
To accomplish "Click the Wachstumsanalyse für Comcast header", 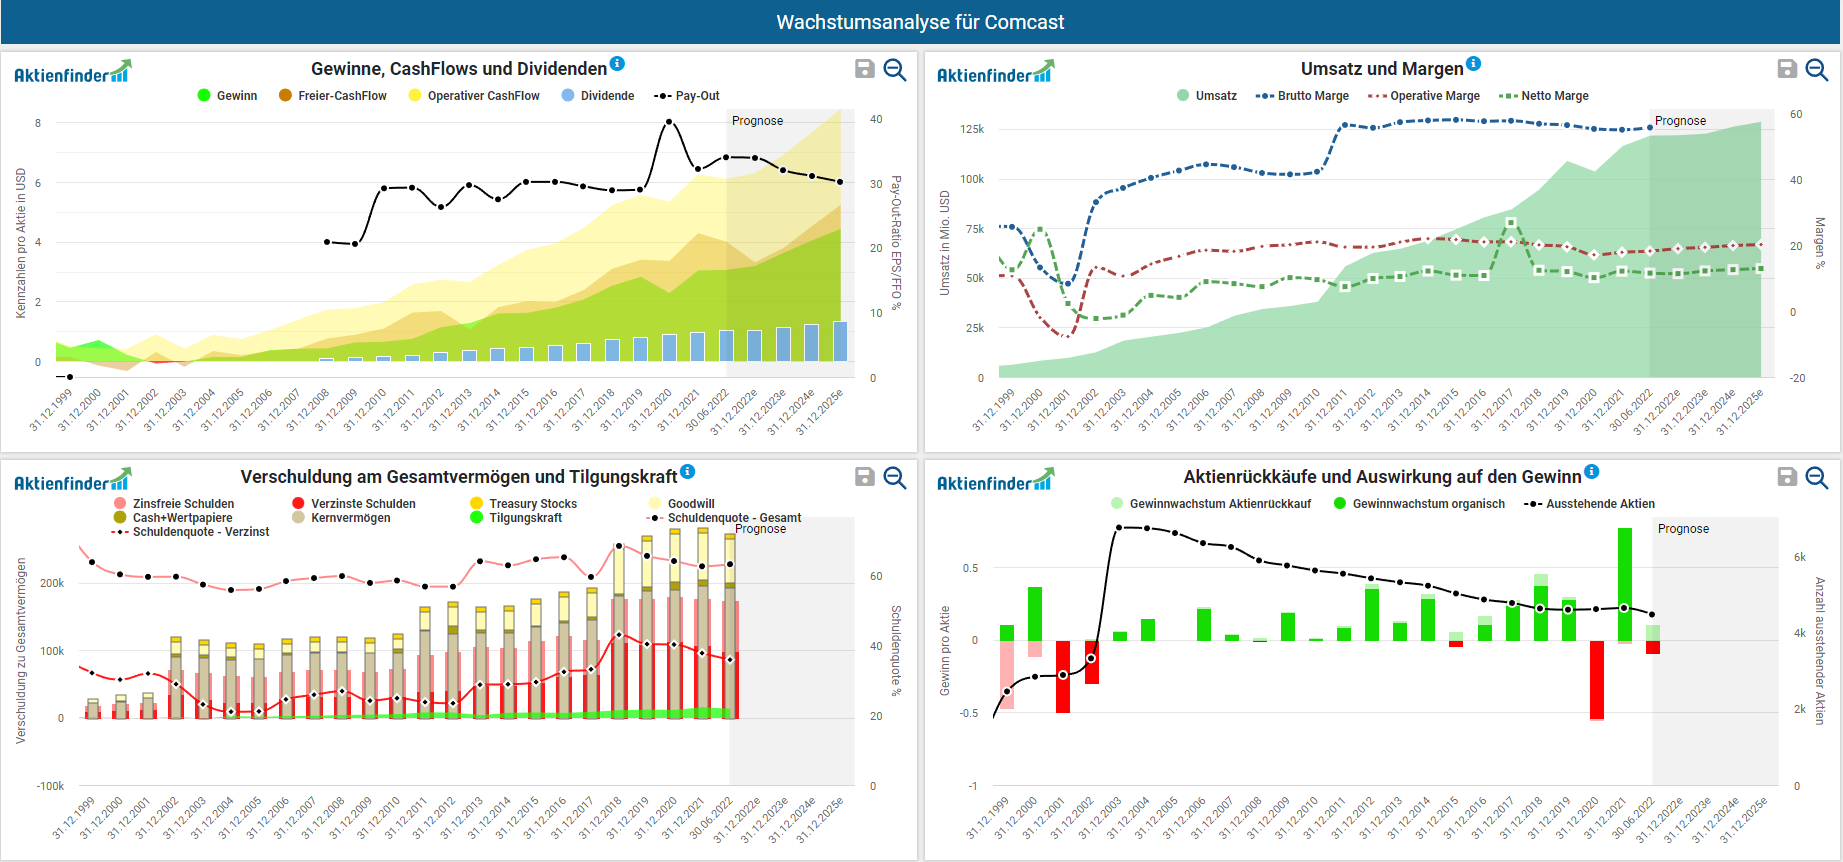I will coord(920,22).
